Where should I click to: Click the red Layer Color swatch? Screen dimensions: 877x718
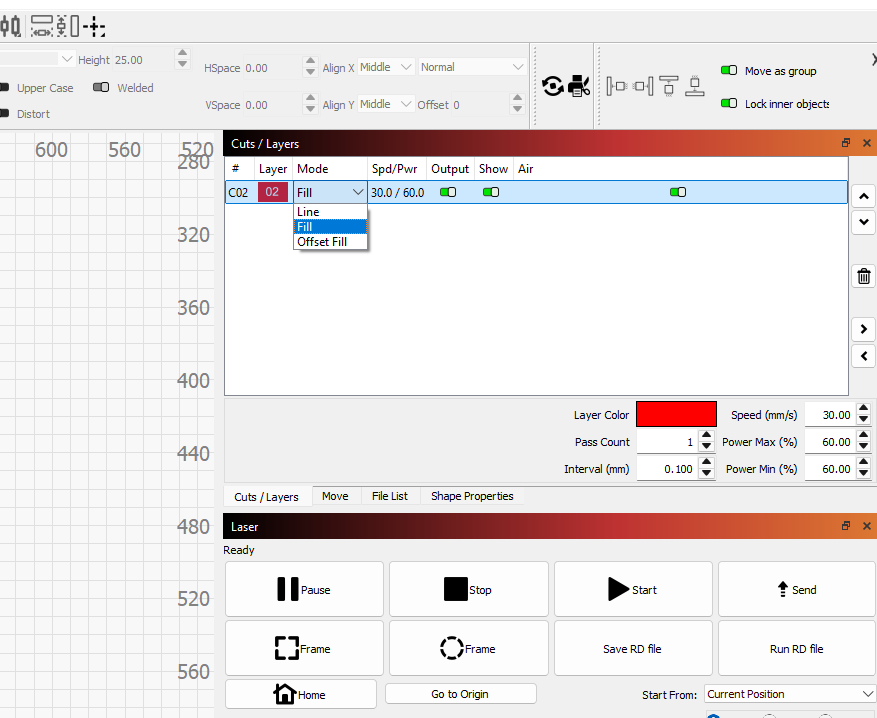click(x=676, y=414)
